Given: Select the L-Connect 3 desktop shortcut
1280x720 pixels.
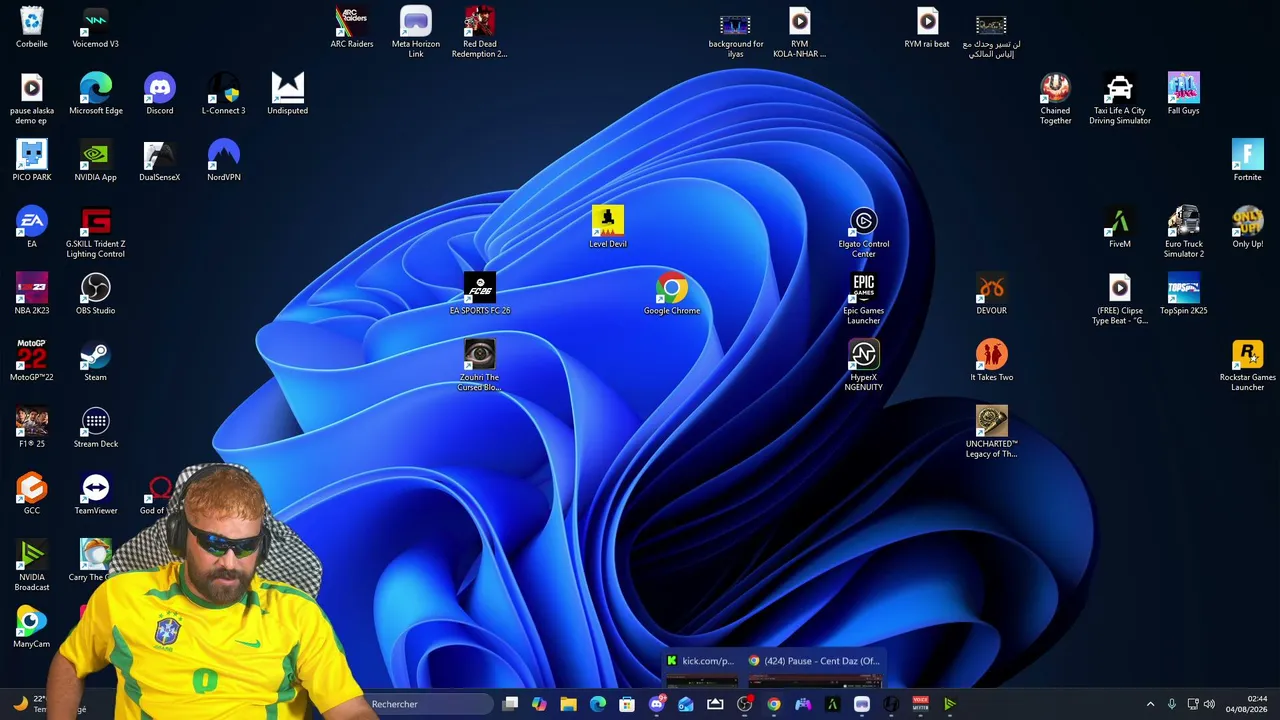Looking at the screenshot, I should 224,94.
